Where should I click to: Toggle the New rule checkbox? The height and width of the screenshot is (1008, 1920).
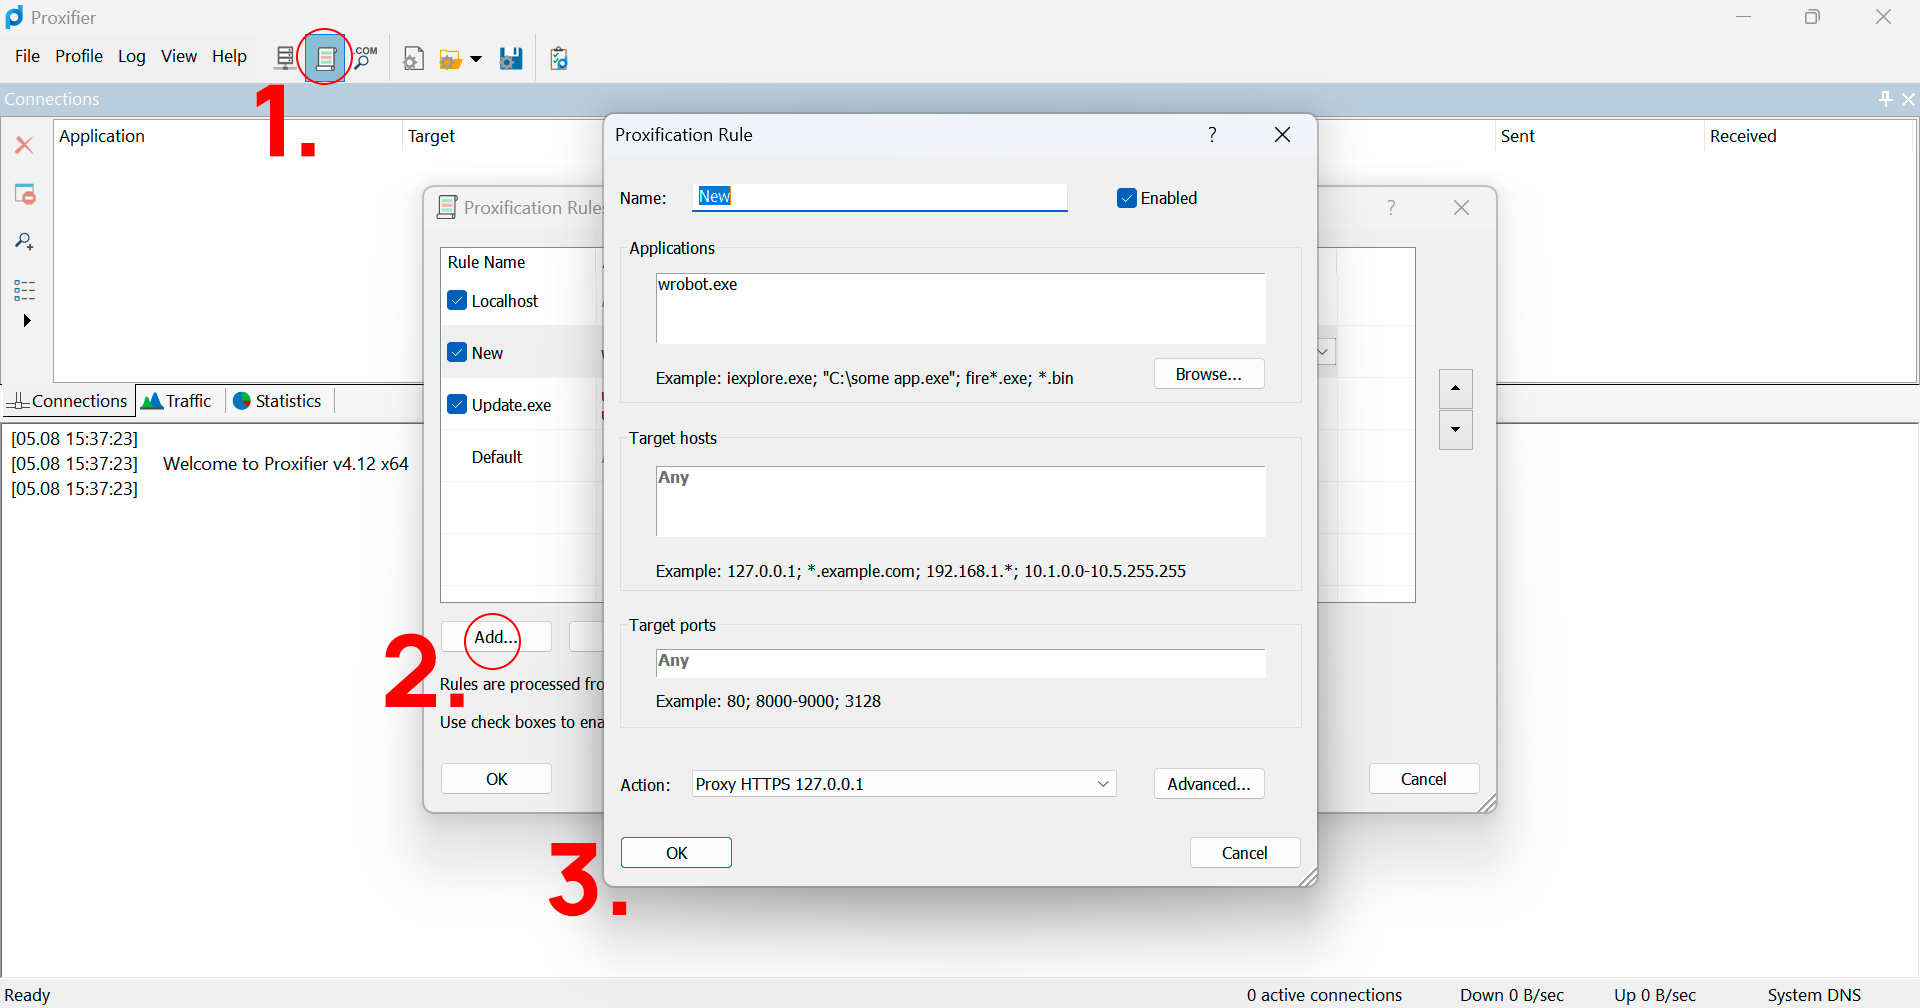[x=457, y=352]
